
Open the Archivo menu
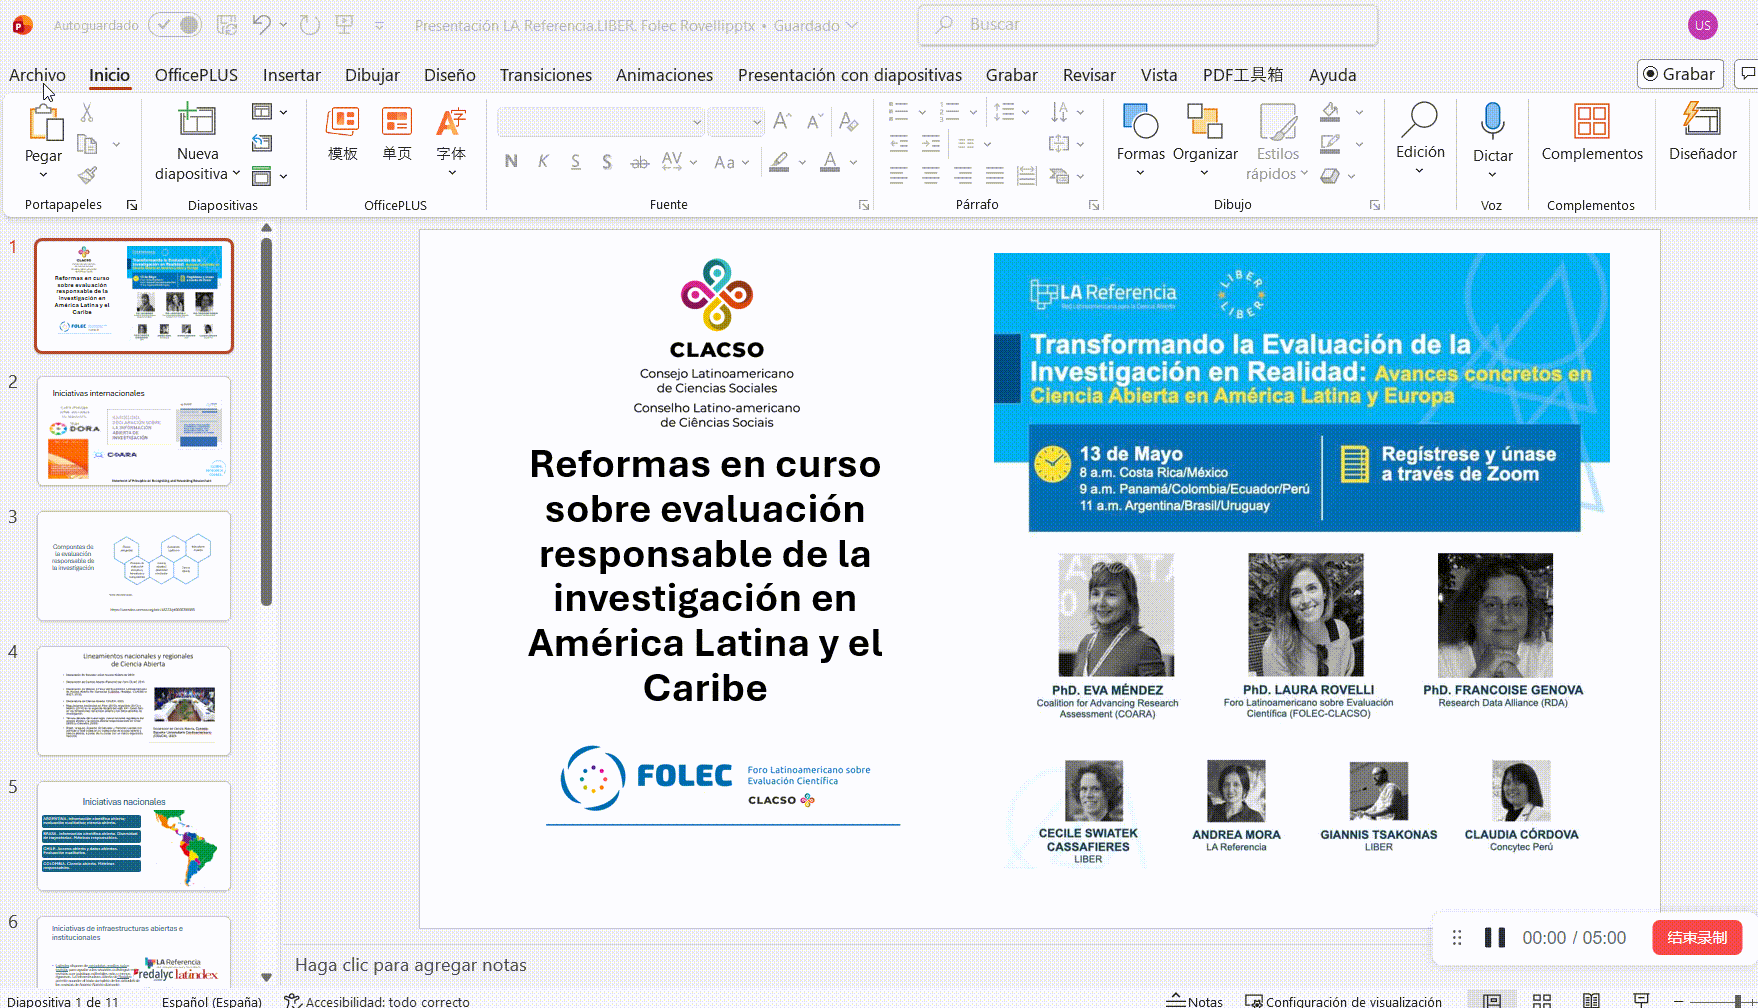[37, 75]
